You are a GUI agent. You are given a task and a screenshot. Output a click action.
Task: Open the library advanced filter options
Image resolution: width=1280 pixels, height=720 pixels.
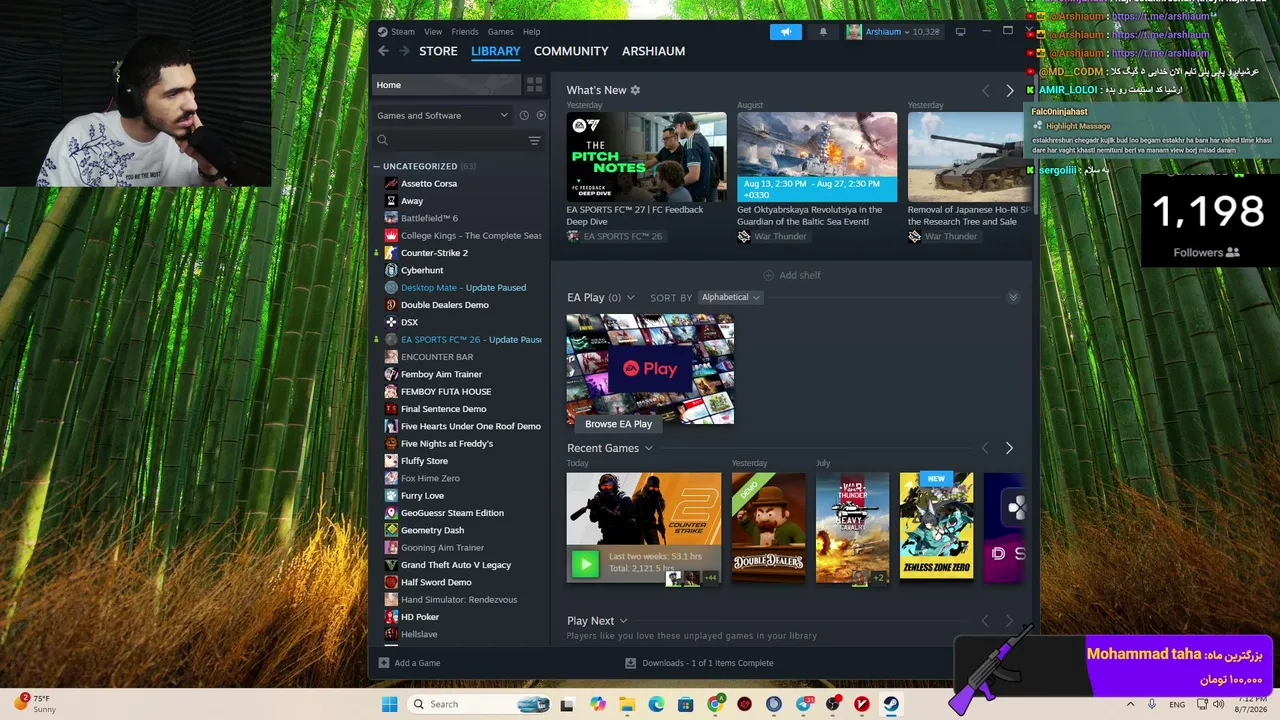click(534, 141)
